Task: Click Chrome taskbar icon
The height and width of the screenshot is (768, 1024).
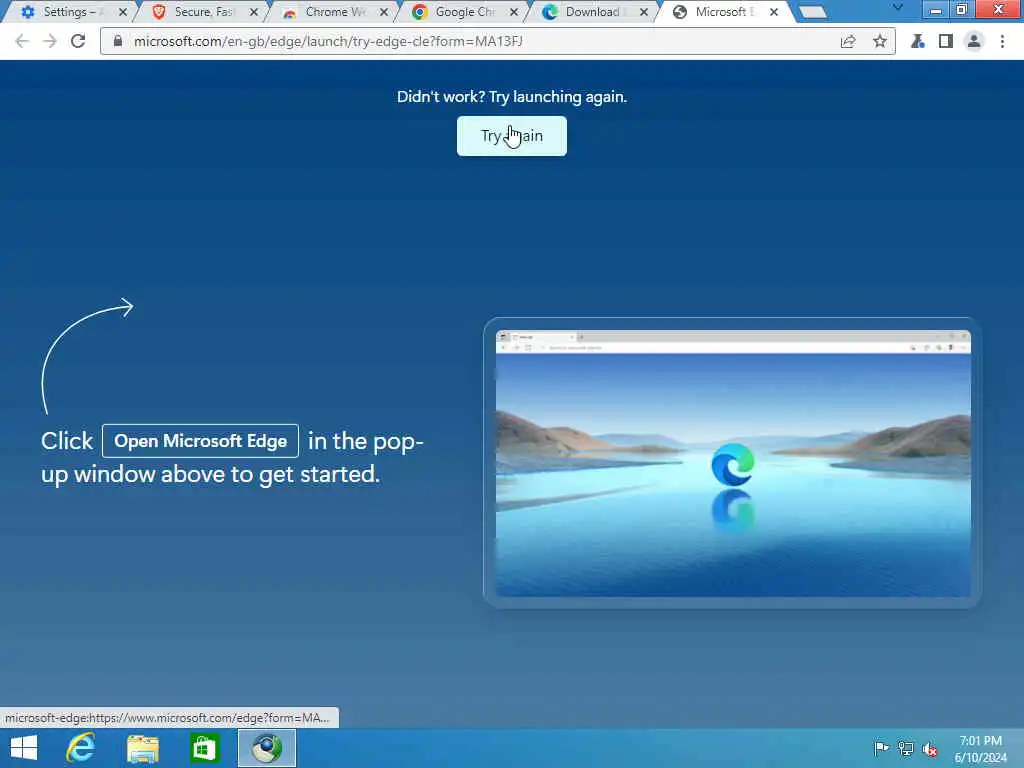Action: [267, 748]
